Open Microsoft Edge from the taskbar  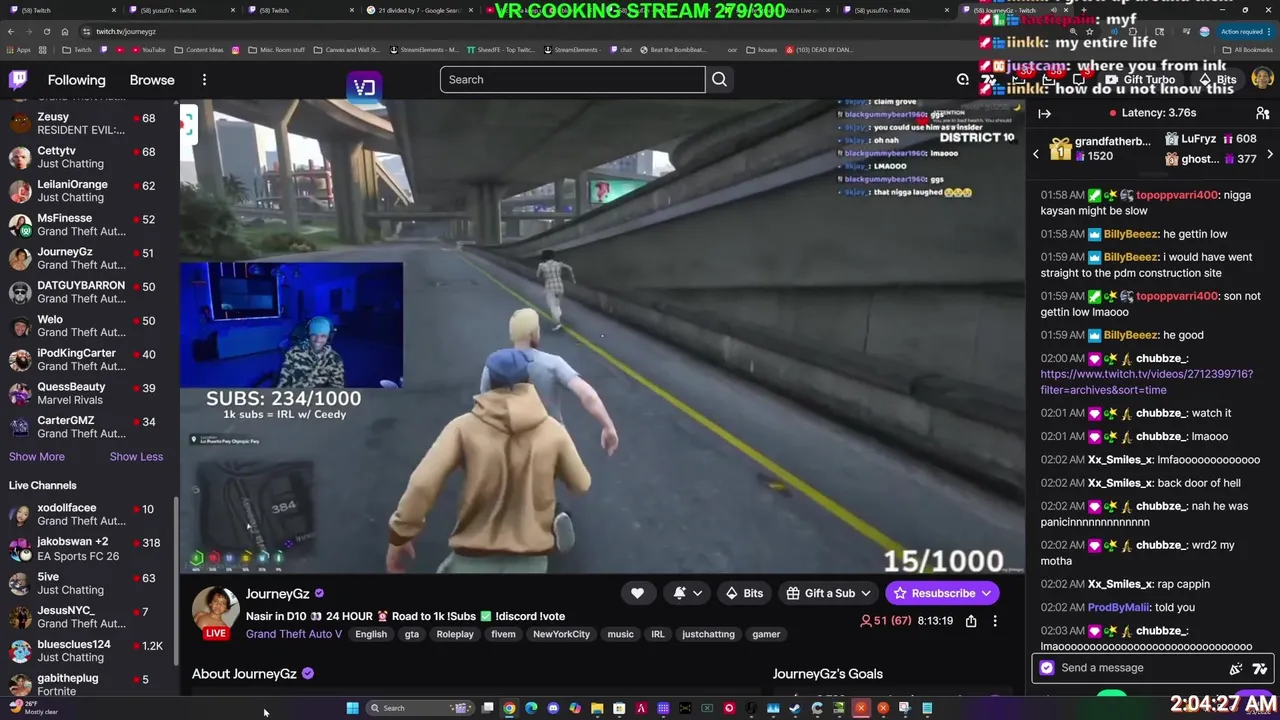point(531,708)
